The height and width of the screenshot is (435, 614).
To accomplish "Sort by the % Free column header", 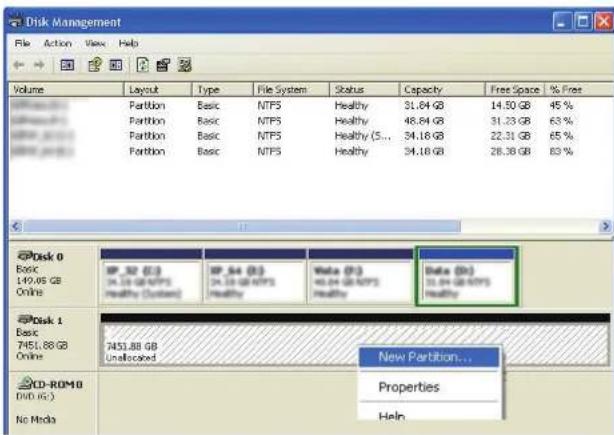I will [580, 90].
